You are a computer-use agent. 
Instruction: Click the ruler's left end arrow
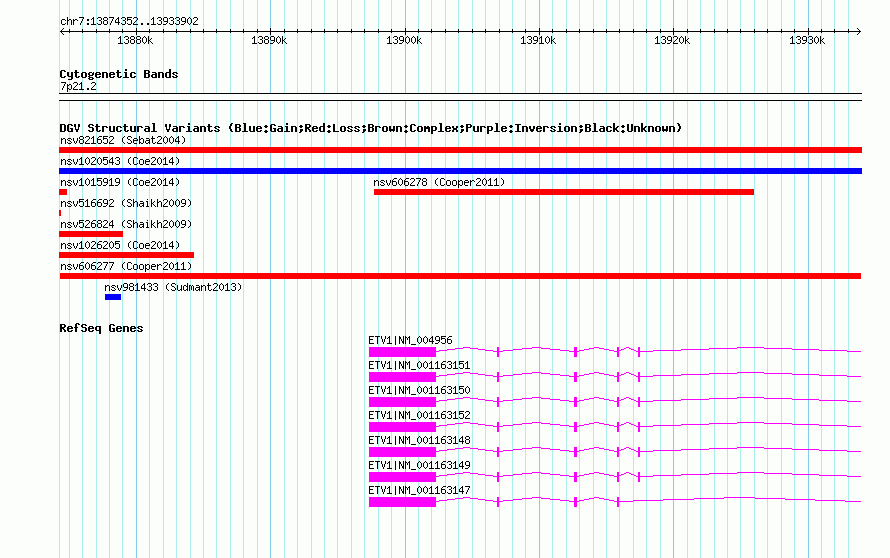62,31
